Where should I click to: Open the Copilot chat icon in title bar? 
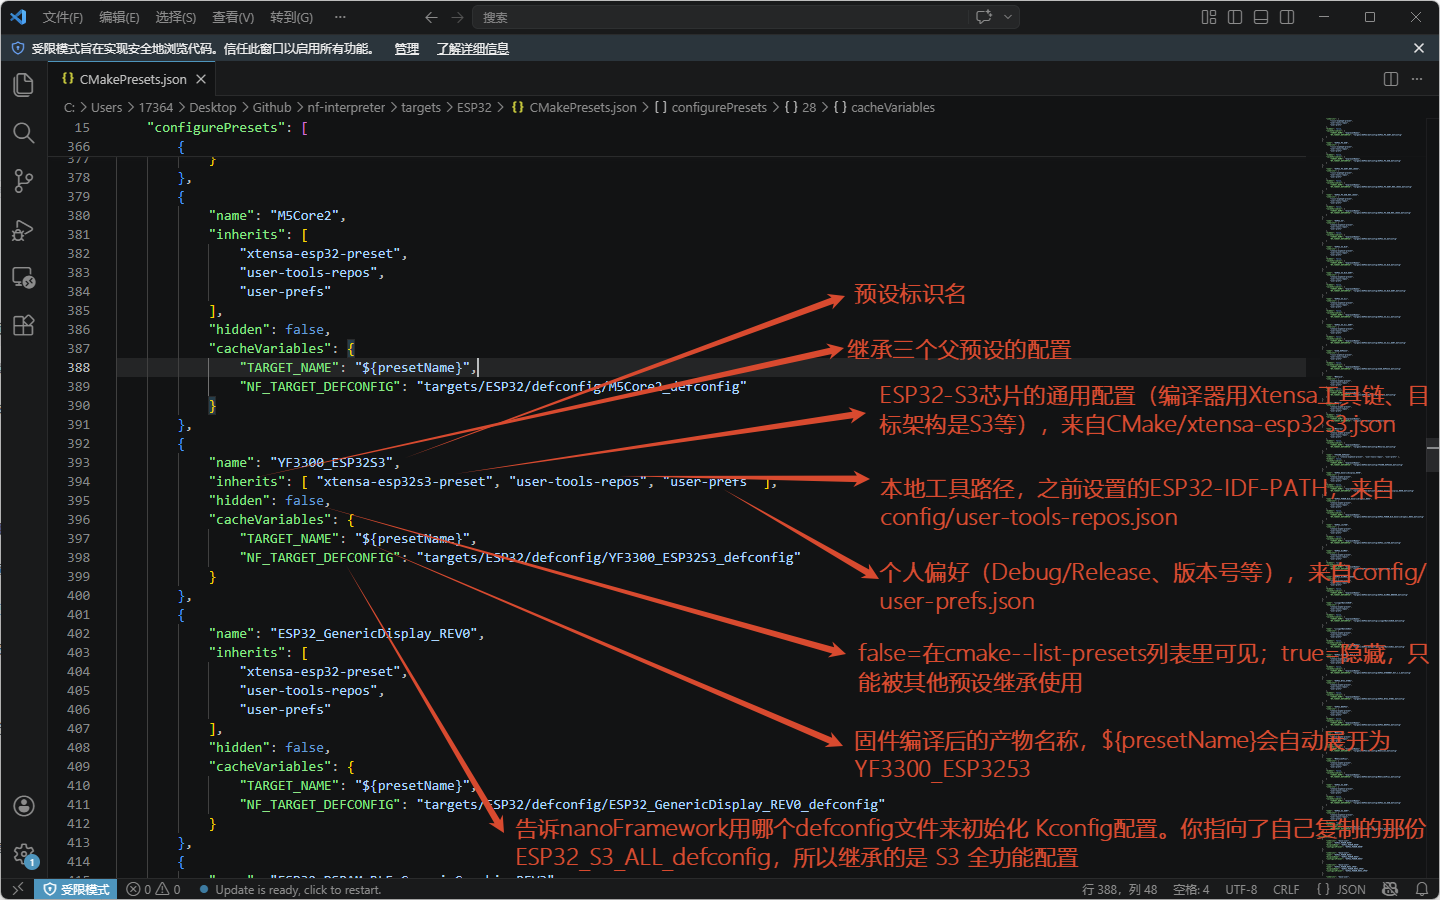click(984, 17)
